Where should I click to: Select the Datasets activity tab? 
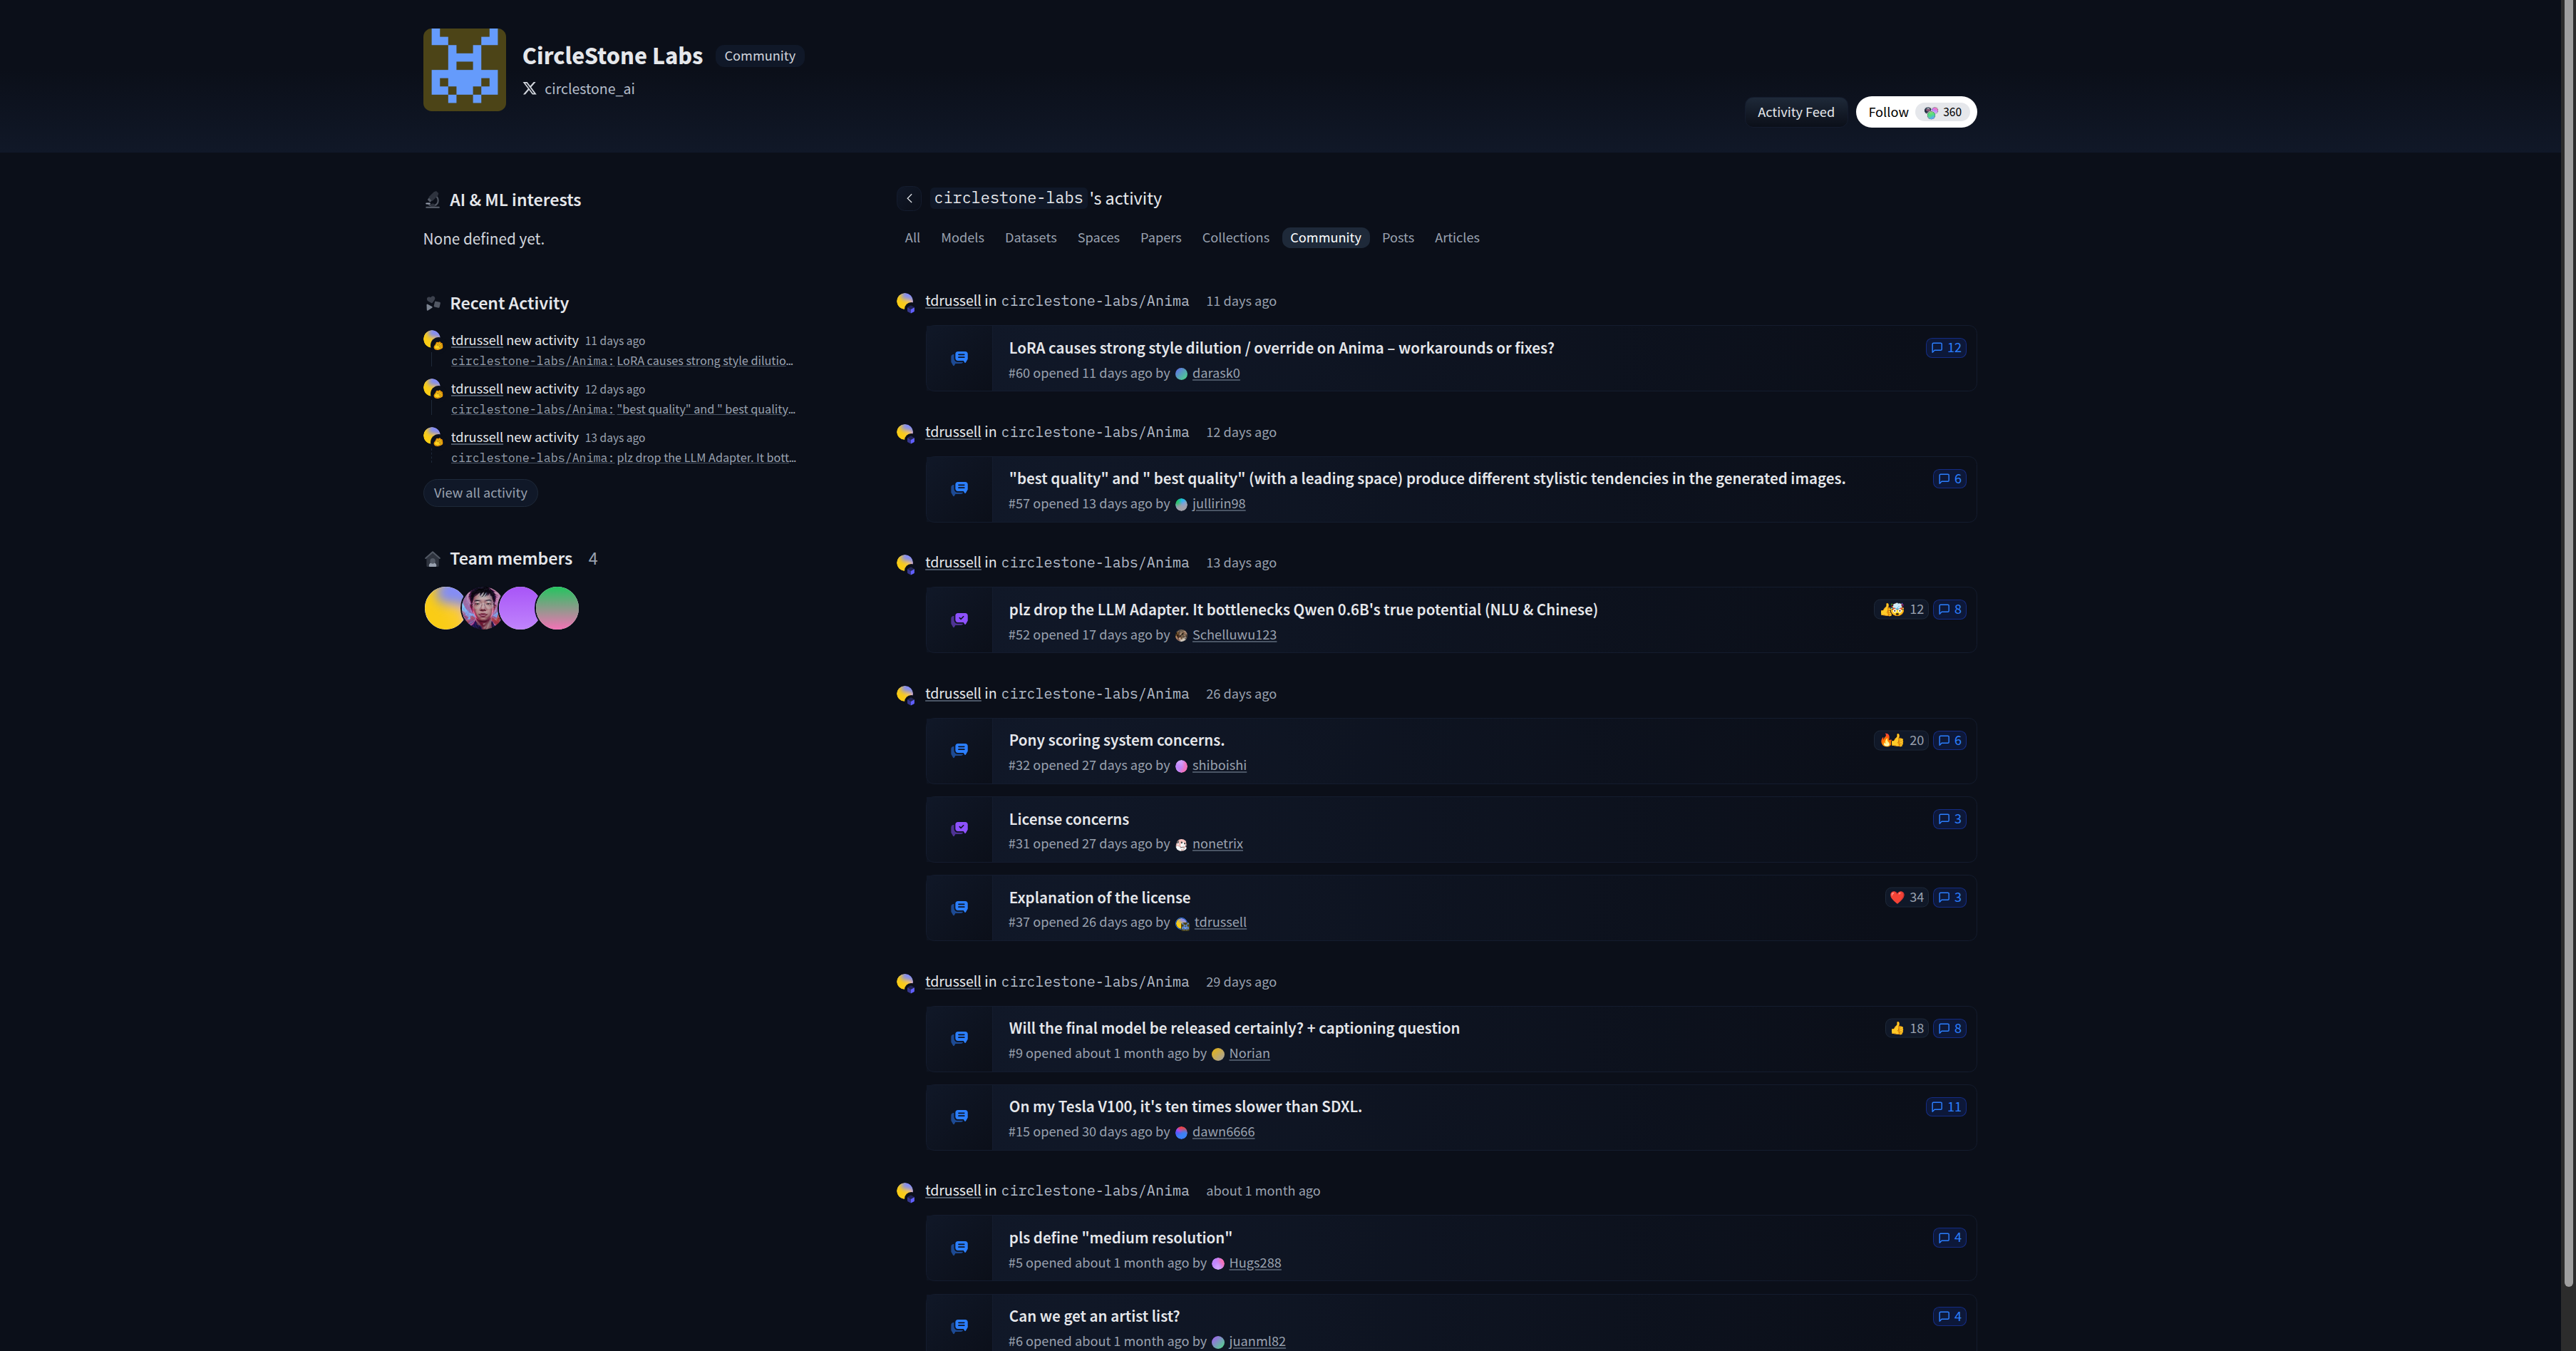[x=1030, y=238]
